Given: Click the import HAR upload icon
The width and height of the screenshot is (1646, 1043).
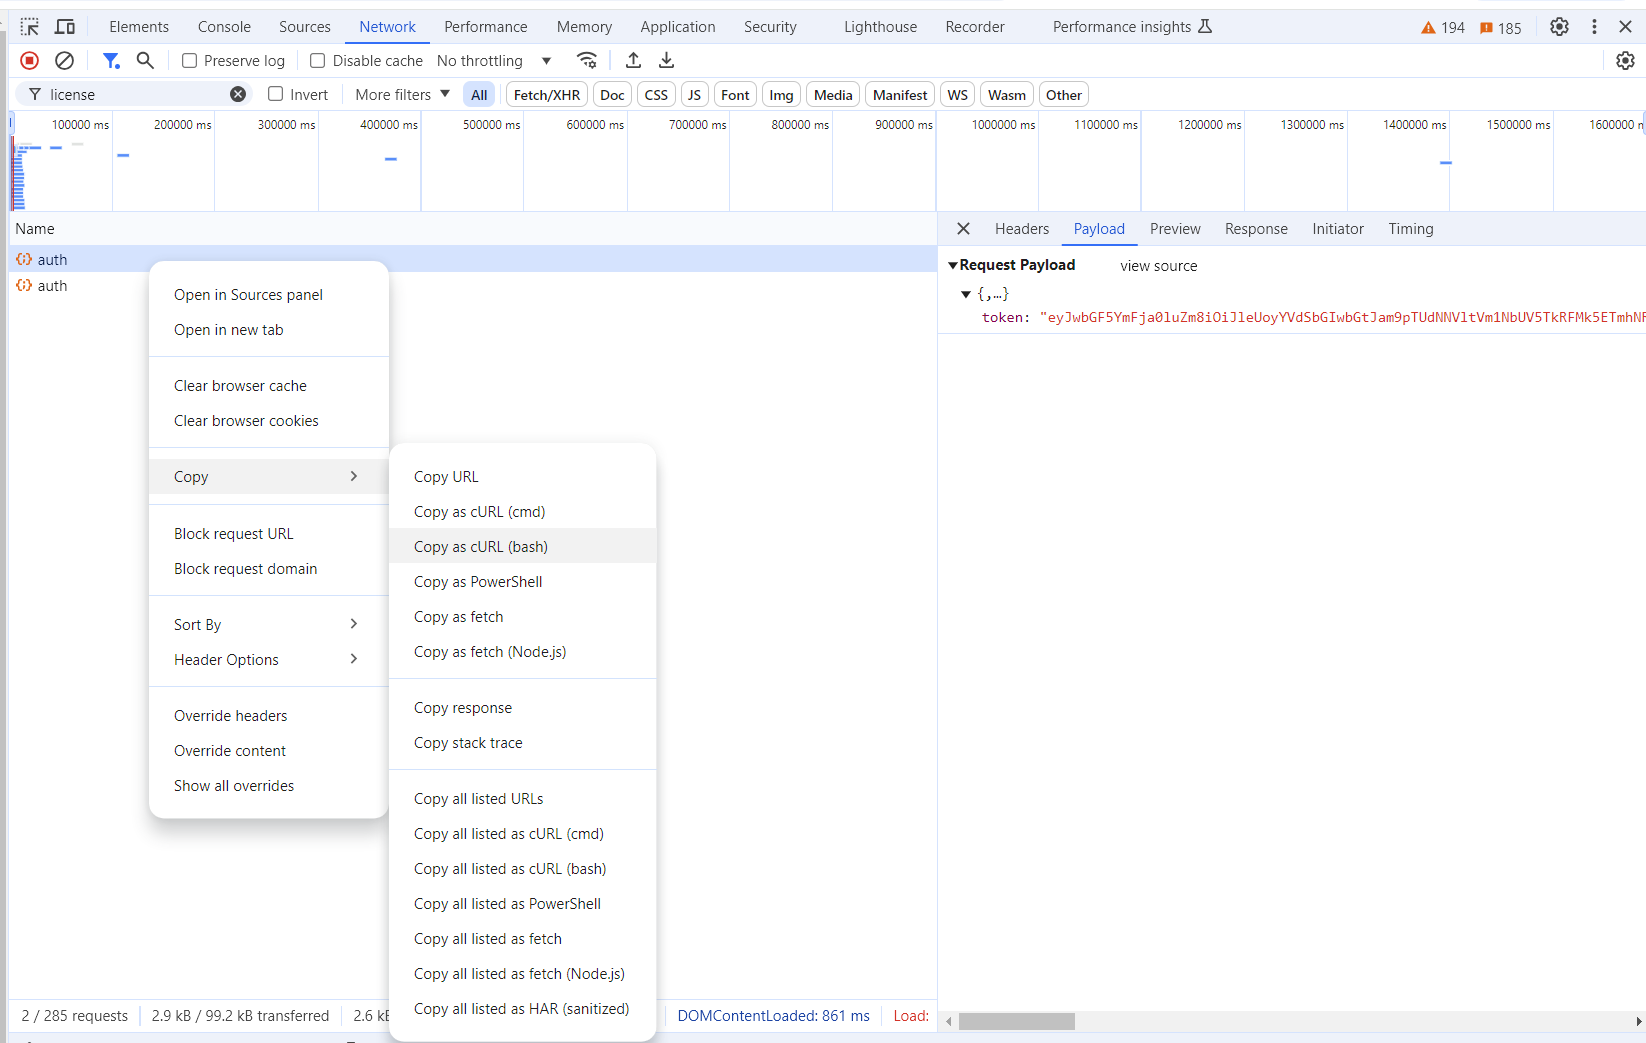Looking at the screenshot, I should pyautogui.click(x=633, y=61).
